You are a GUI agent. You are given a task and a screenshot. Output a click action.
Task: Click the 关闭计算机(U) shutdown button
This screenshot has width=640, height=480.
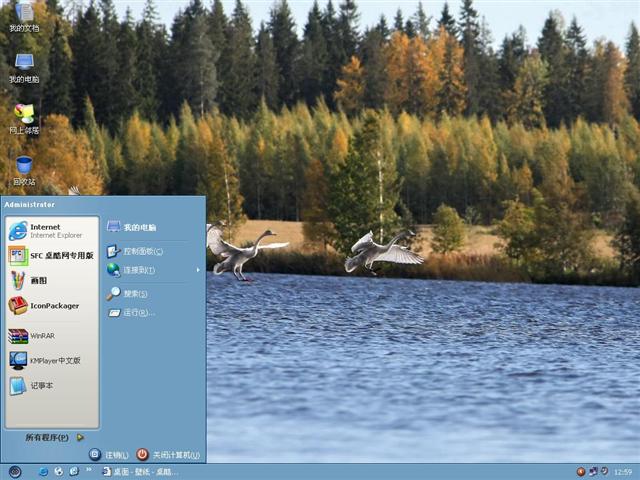click(x=169, y=455)
